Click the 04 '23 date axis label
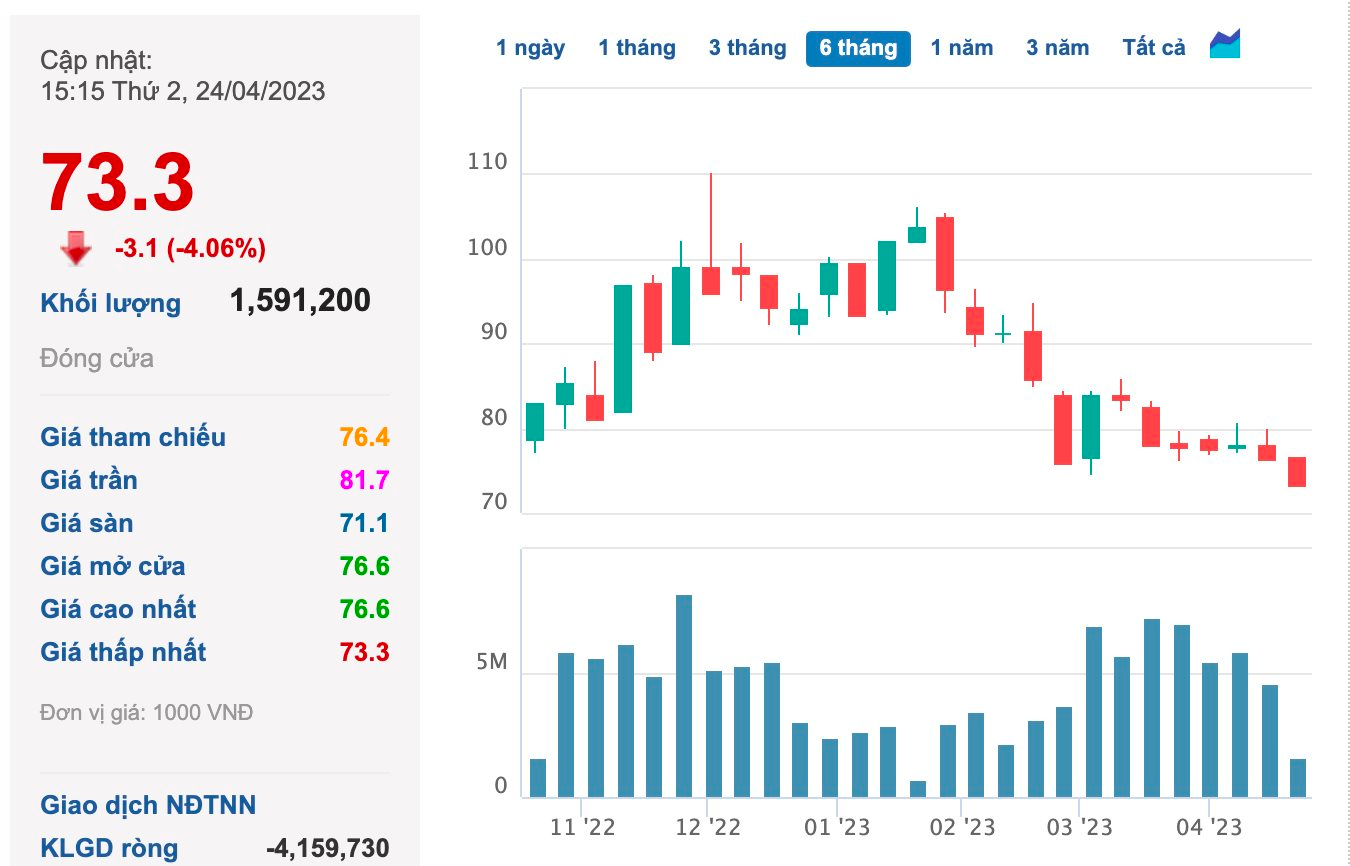The image size is (1350, 866). coord(1209,828)
